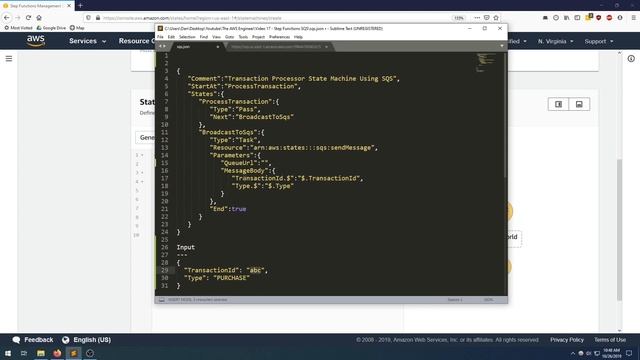Click the system clock on the taskbar
This screenshot has width=640, height=360.
coord(611,353)
